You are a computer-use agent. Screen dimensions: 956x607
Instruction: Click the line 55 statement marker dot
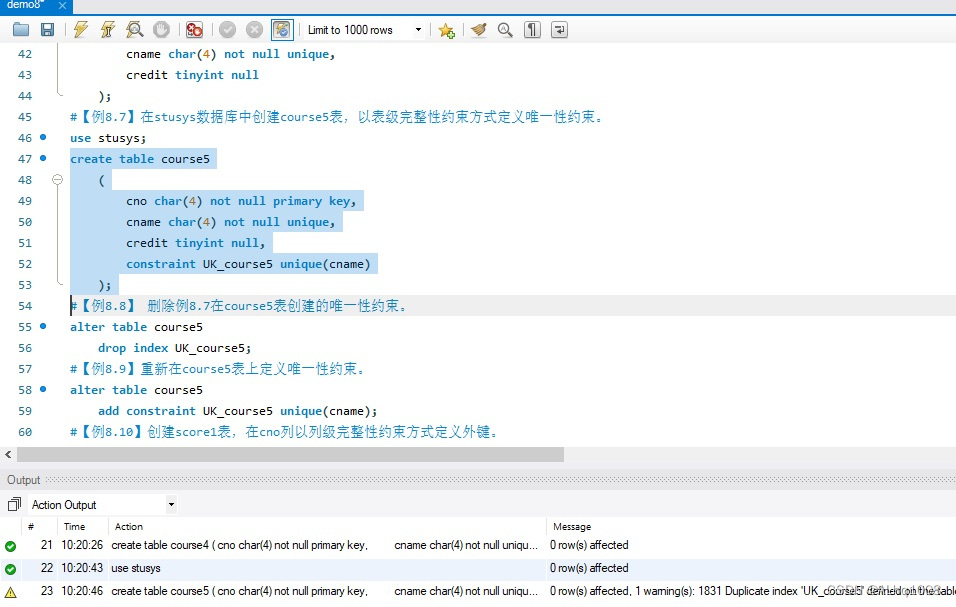click(x=43, y=326)
